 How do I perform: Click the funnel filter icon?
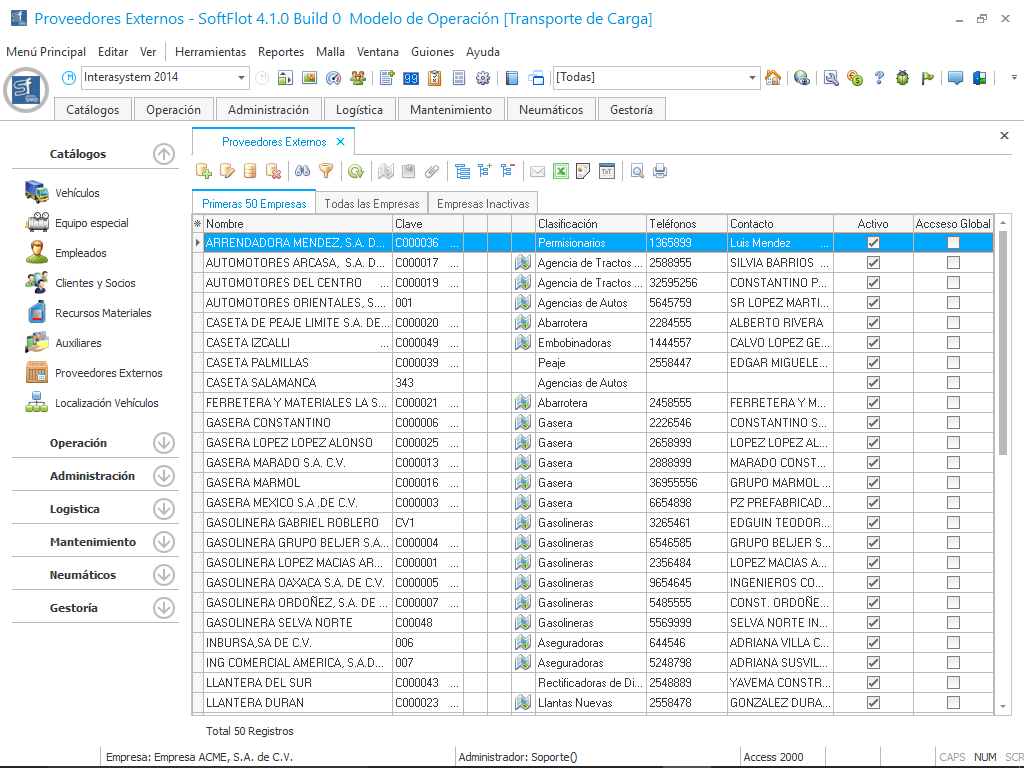325,171
